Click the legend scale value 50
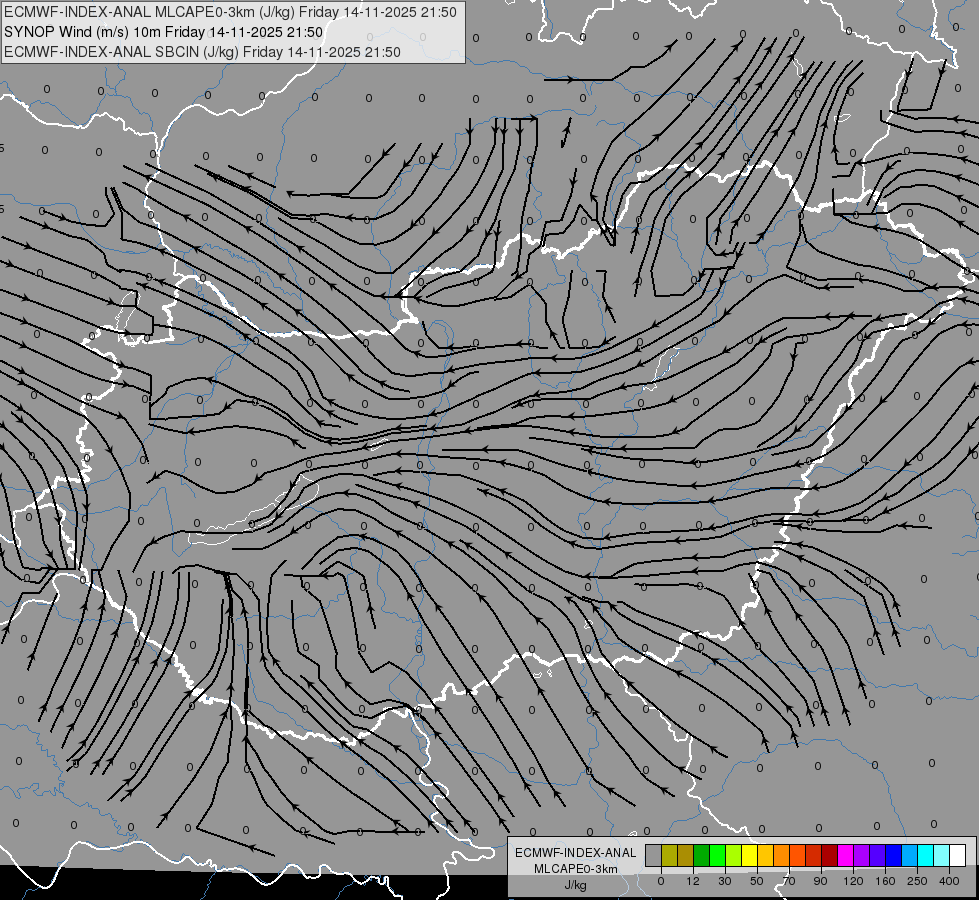 click(x=757, y=881)
